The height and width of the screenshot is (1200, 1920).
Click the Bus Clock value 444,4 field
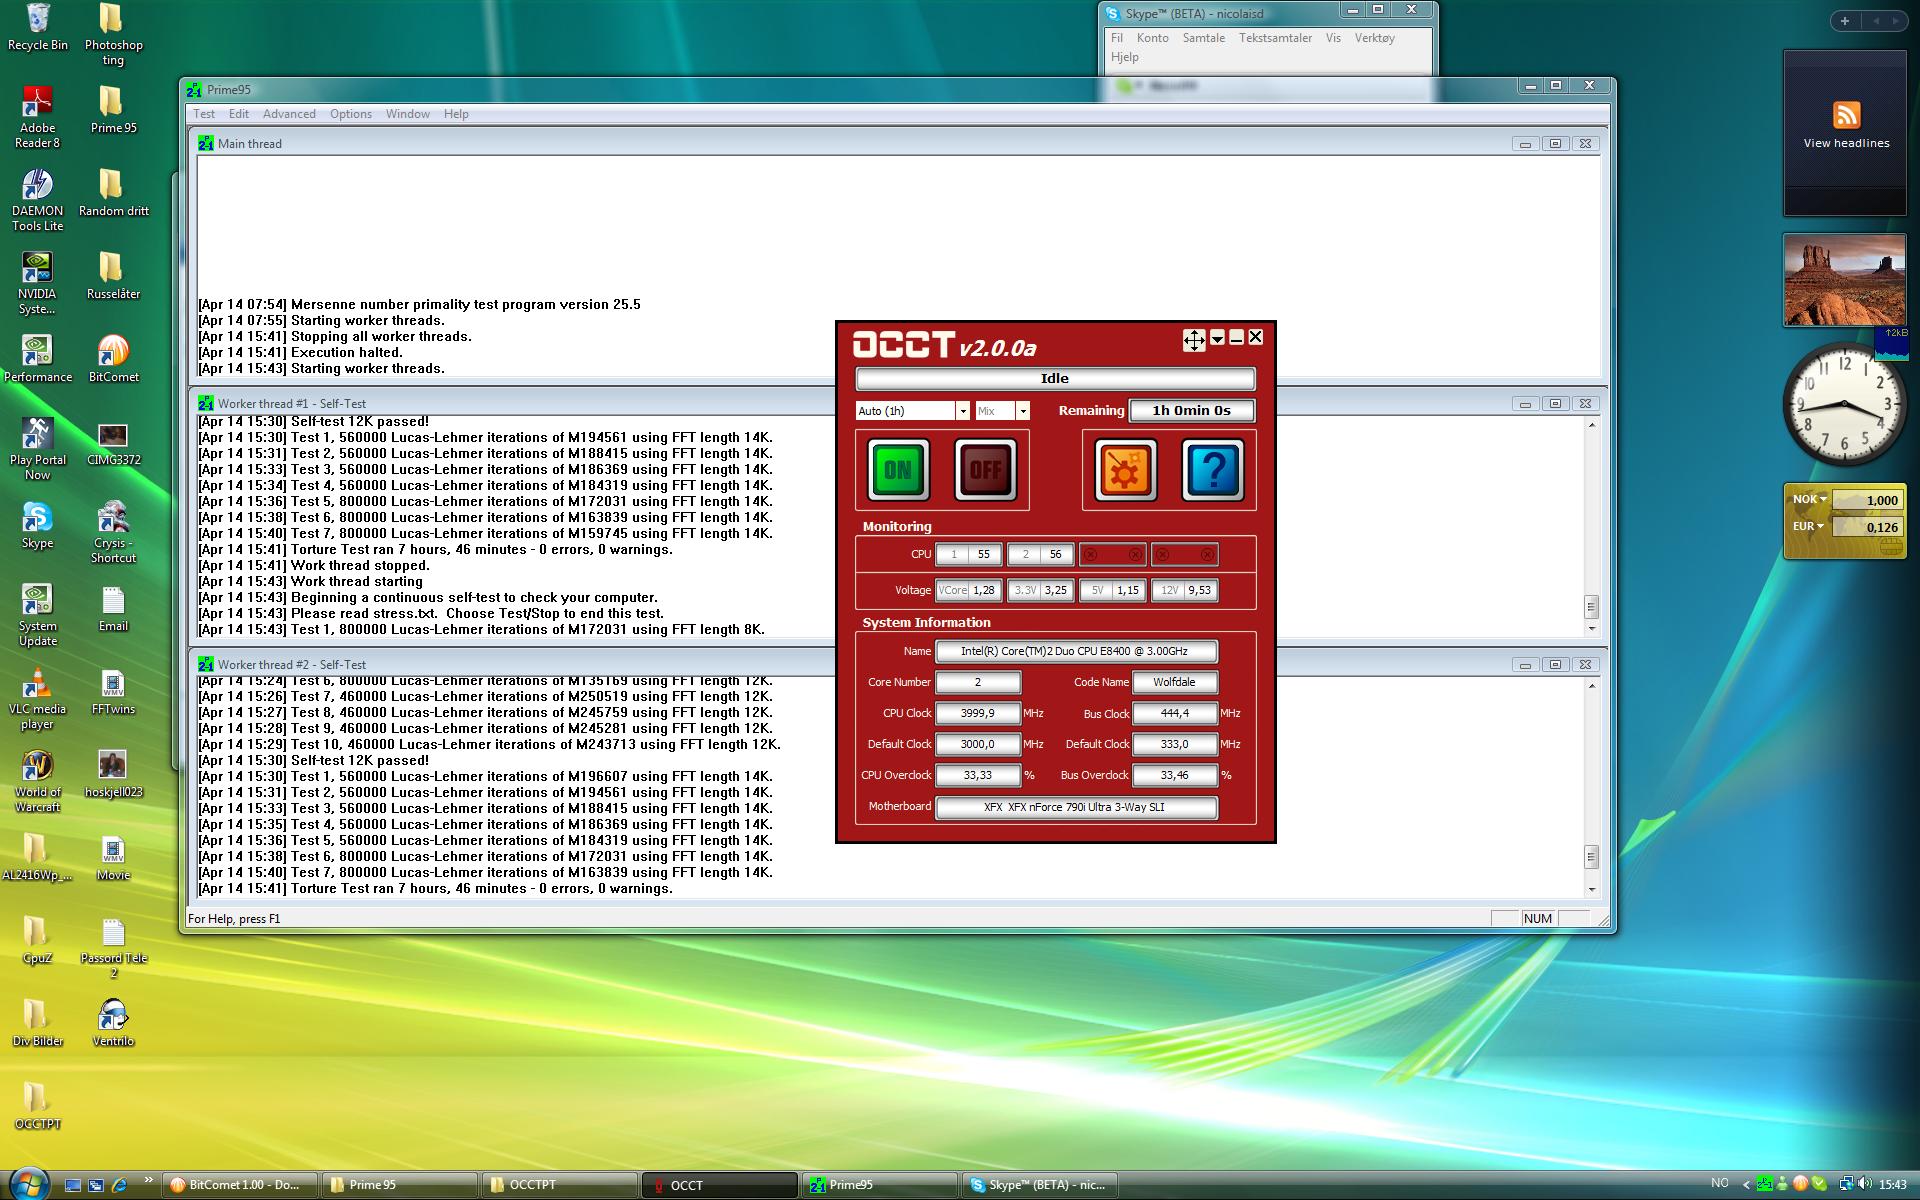click(x=1175, y=713)
